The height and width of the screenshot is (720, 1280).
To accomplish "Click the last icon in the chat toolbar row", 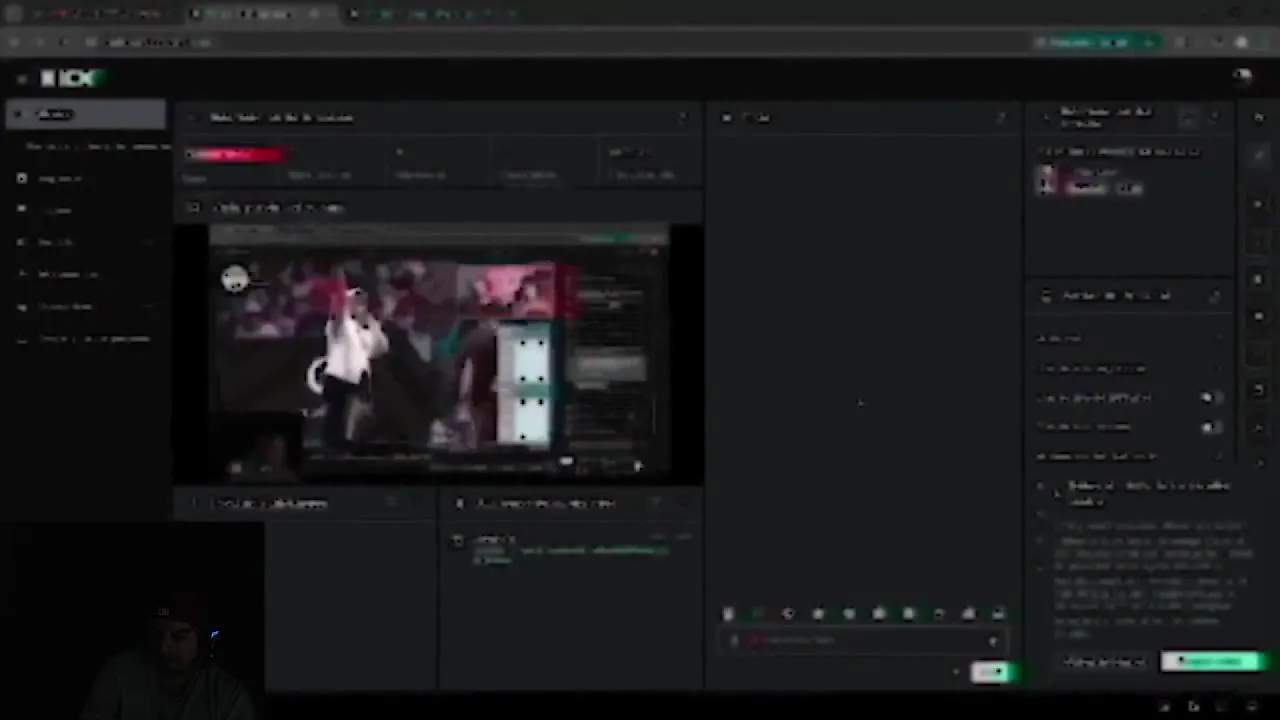I will click(x=998, y=614).
